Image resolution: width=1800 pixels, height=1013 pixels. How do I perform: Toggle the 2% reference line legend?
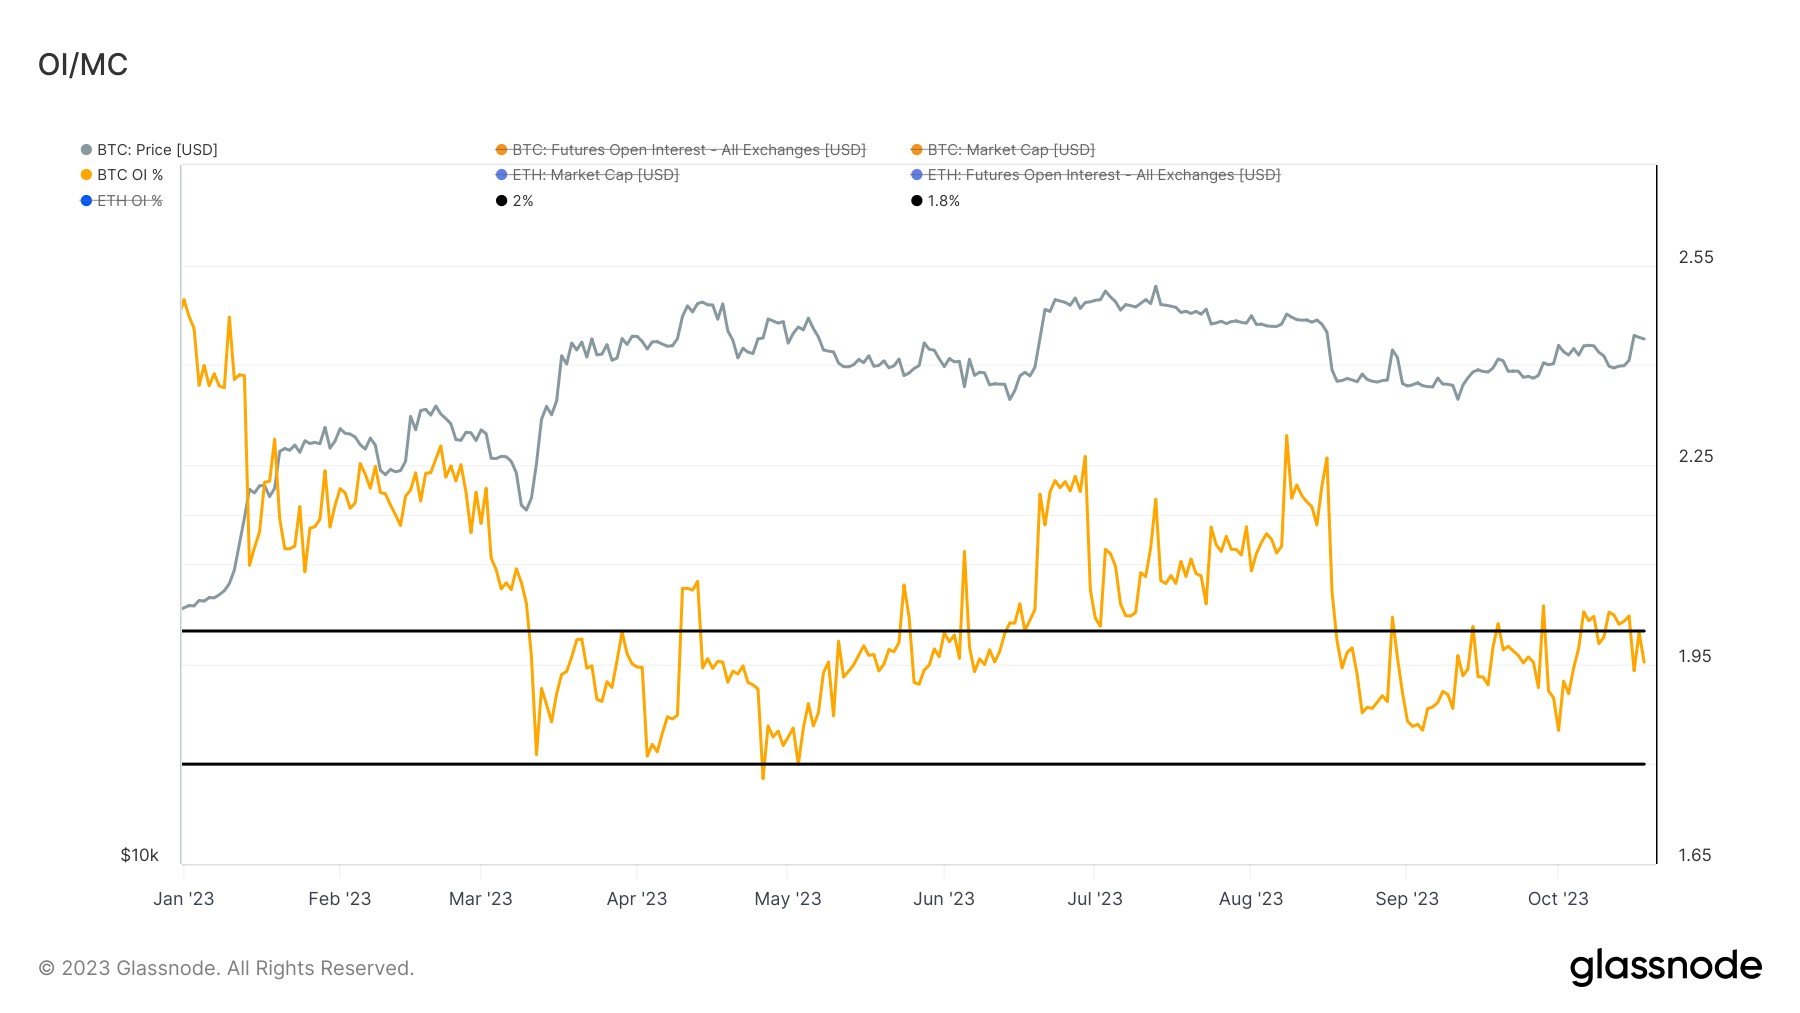[515, 201]
